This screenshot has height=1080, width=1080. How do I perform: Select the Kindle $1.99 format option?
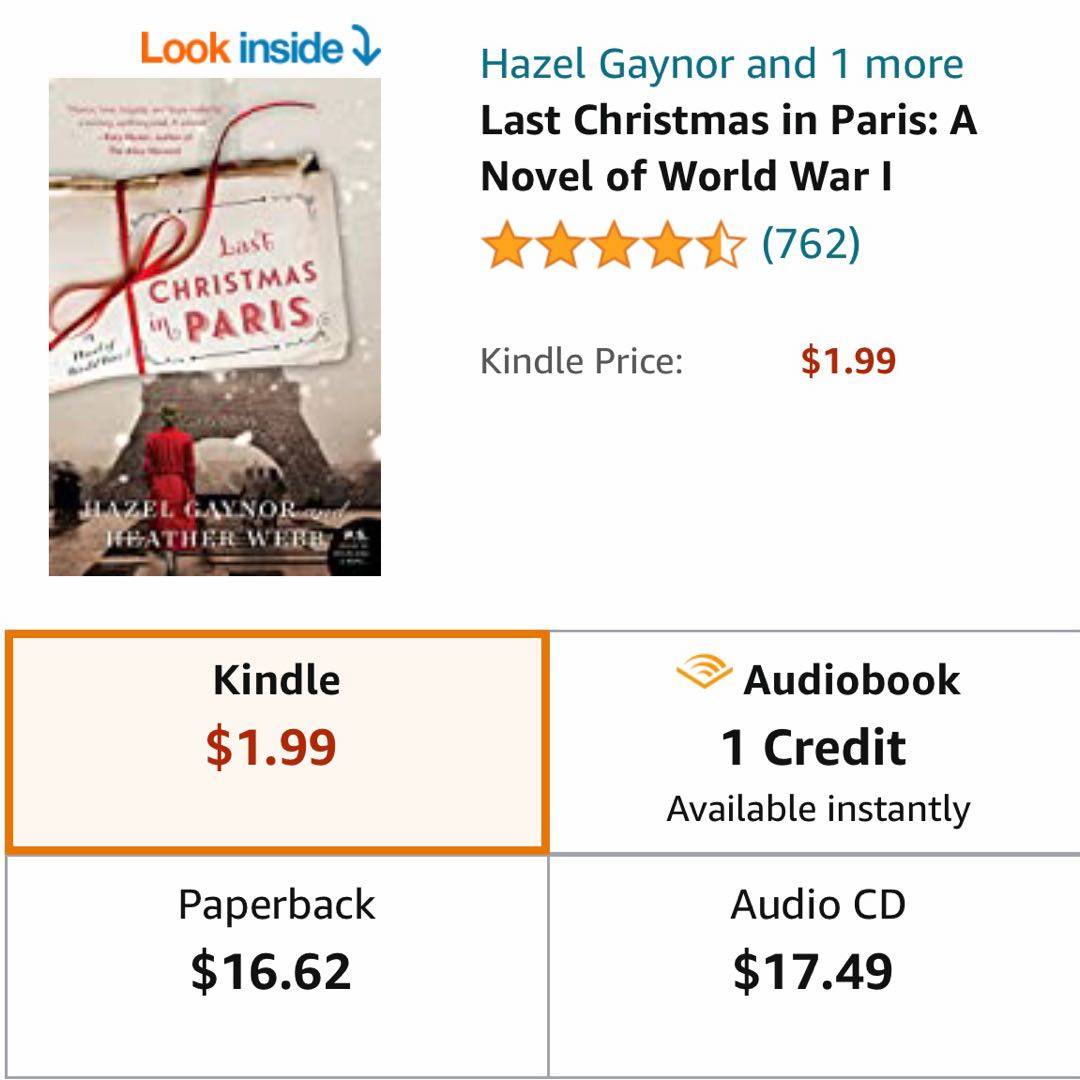pos(277,742)
